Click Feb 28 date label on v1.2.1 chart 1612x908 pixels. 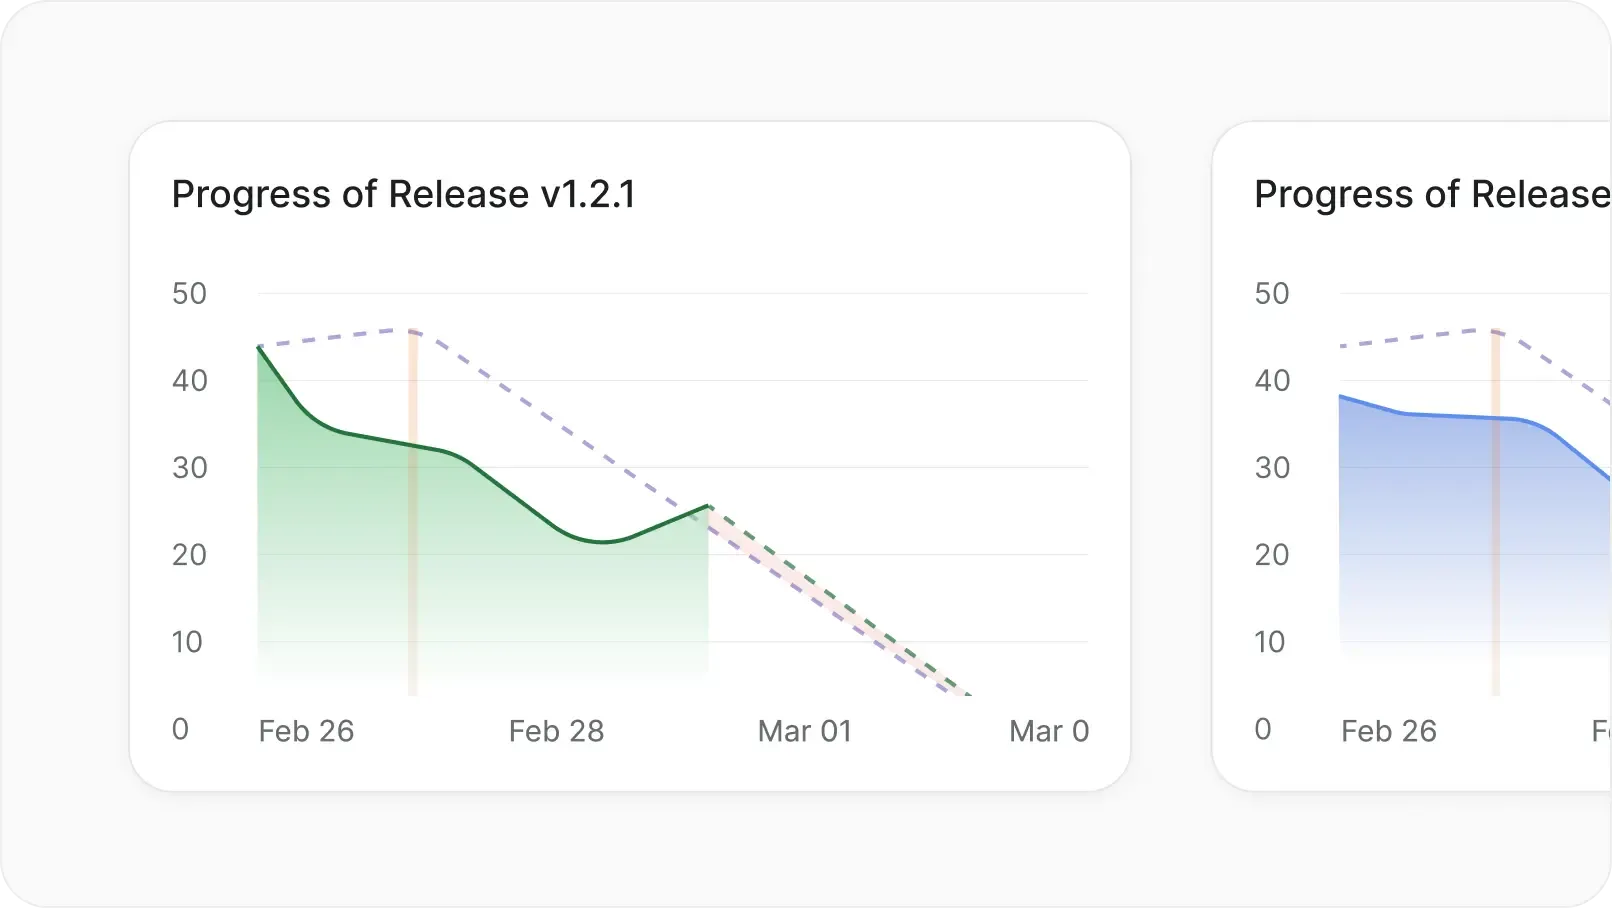click(556, 731)
